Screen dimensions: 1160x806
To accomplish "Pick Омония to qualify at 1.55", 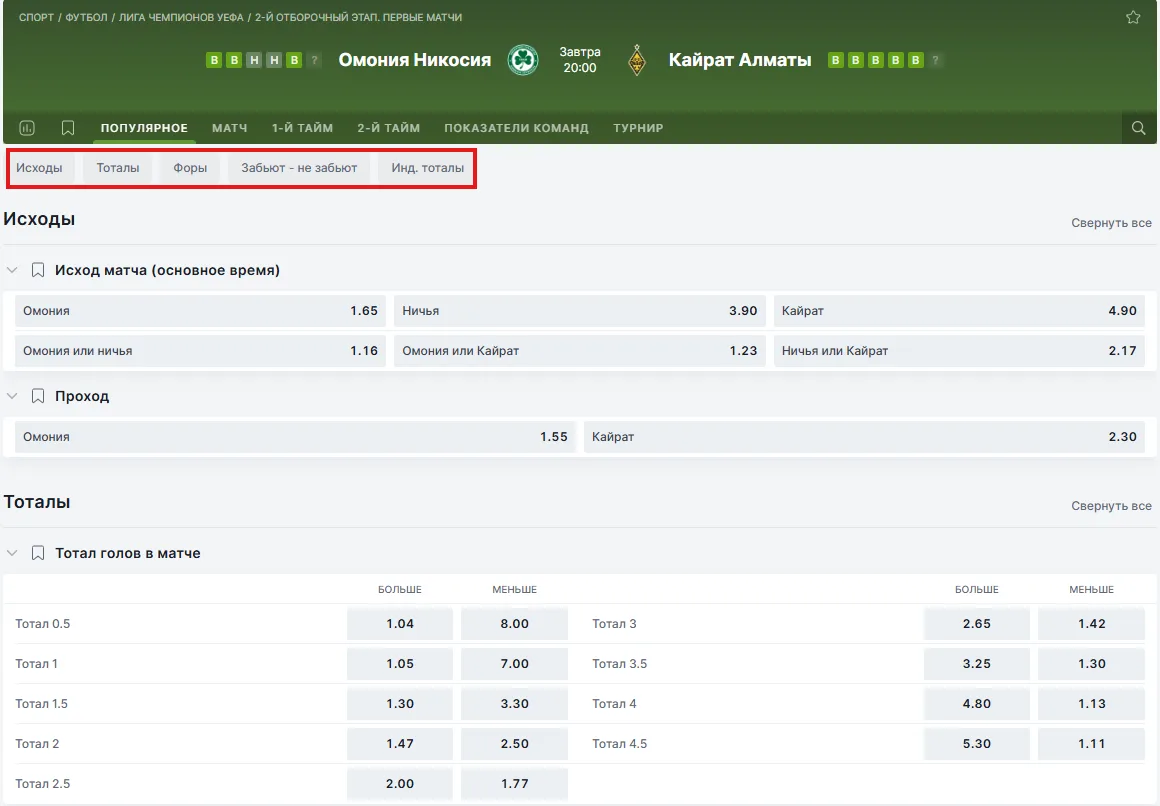I will click(x=295, y=437).
